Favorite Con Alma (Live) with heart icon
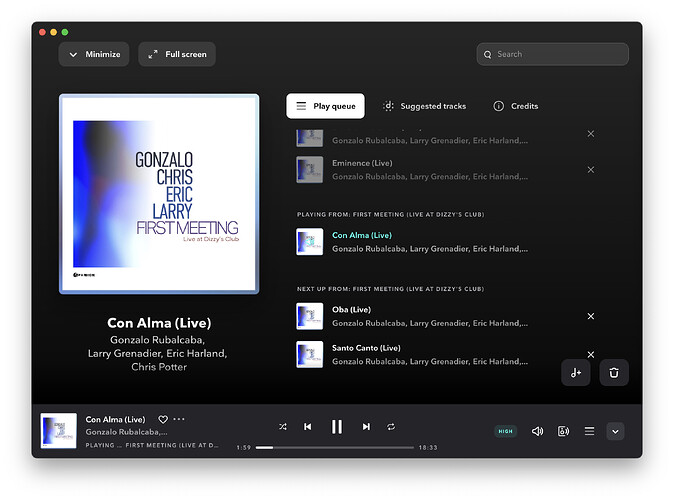The width and height of the screenshot is (674, 499). coord(163,419)
